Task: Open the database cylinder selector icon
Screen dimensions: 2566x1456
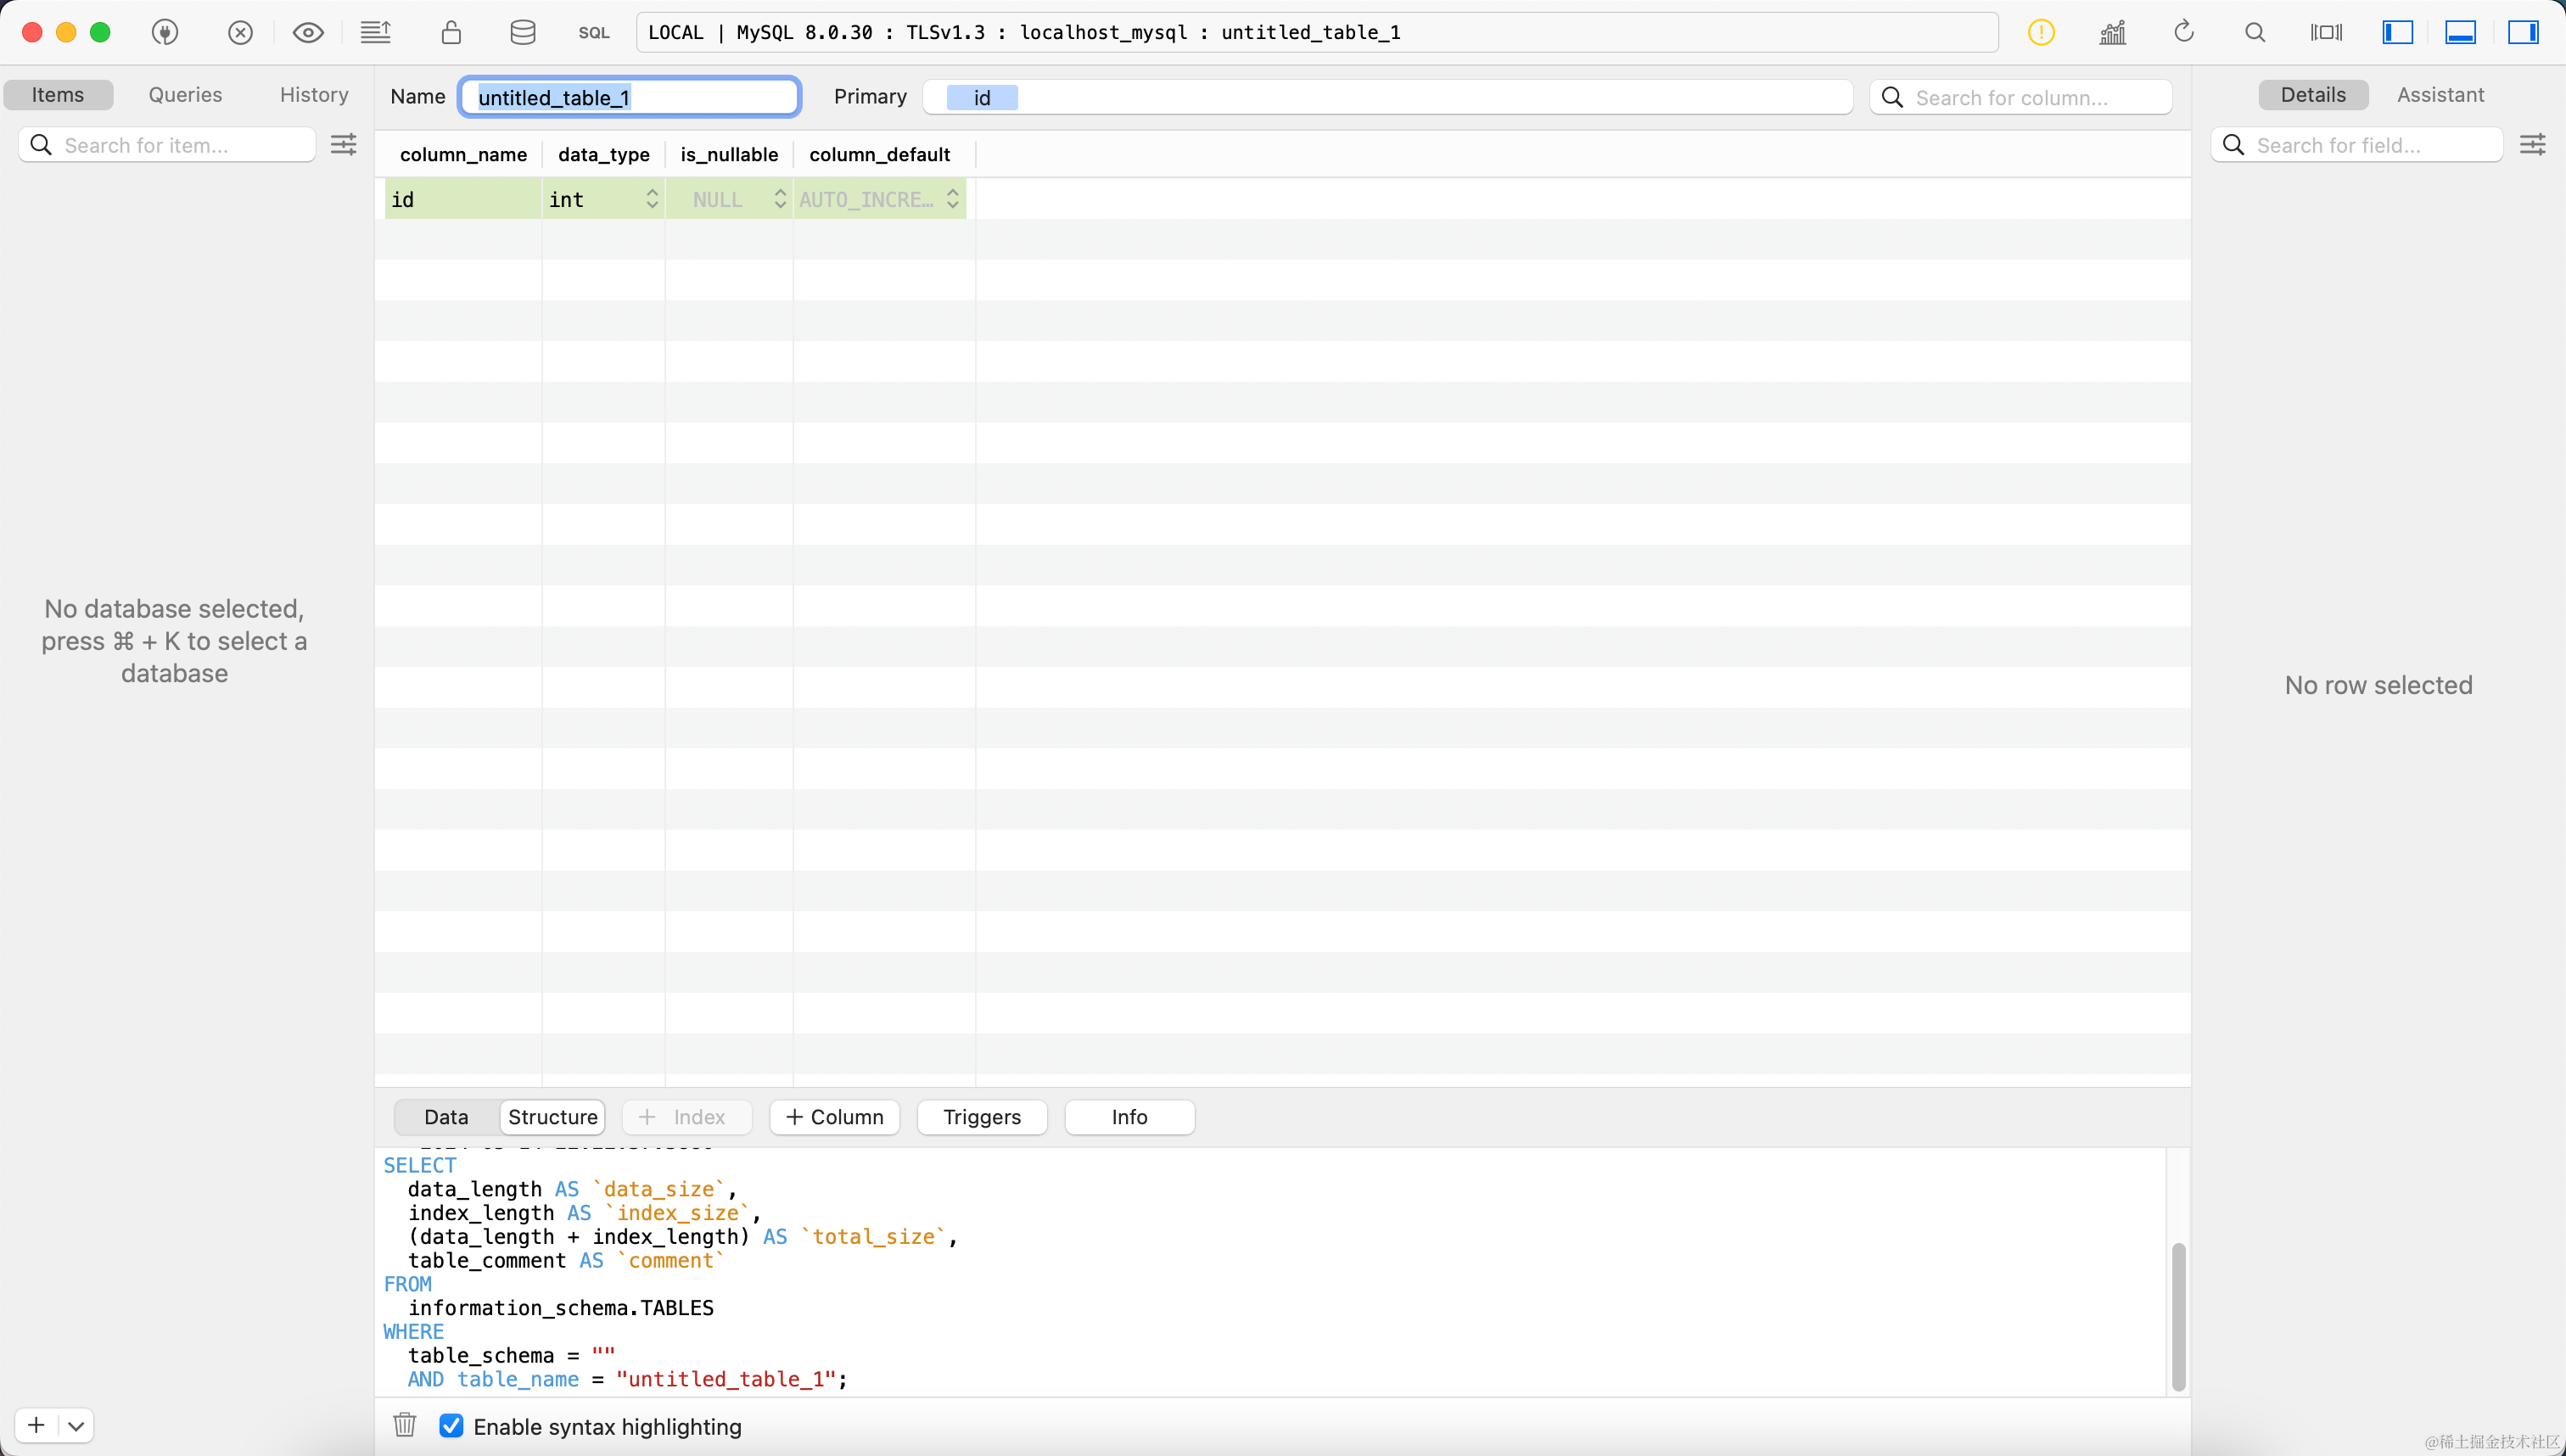Action: (x=522, y=33)
